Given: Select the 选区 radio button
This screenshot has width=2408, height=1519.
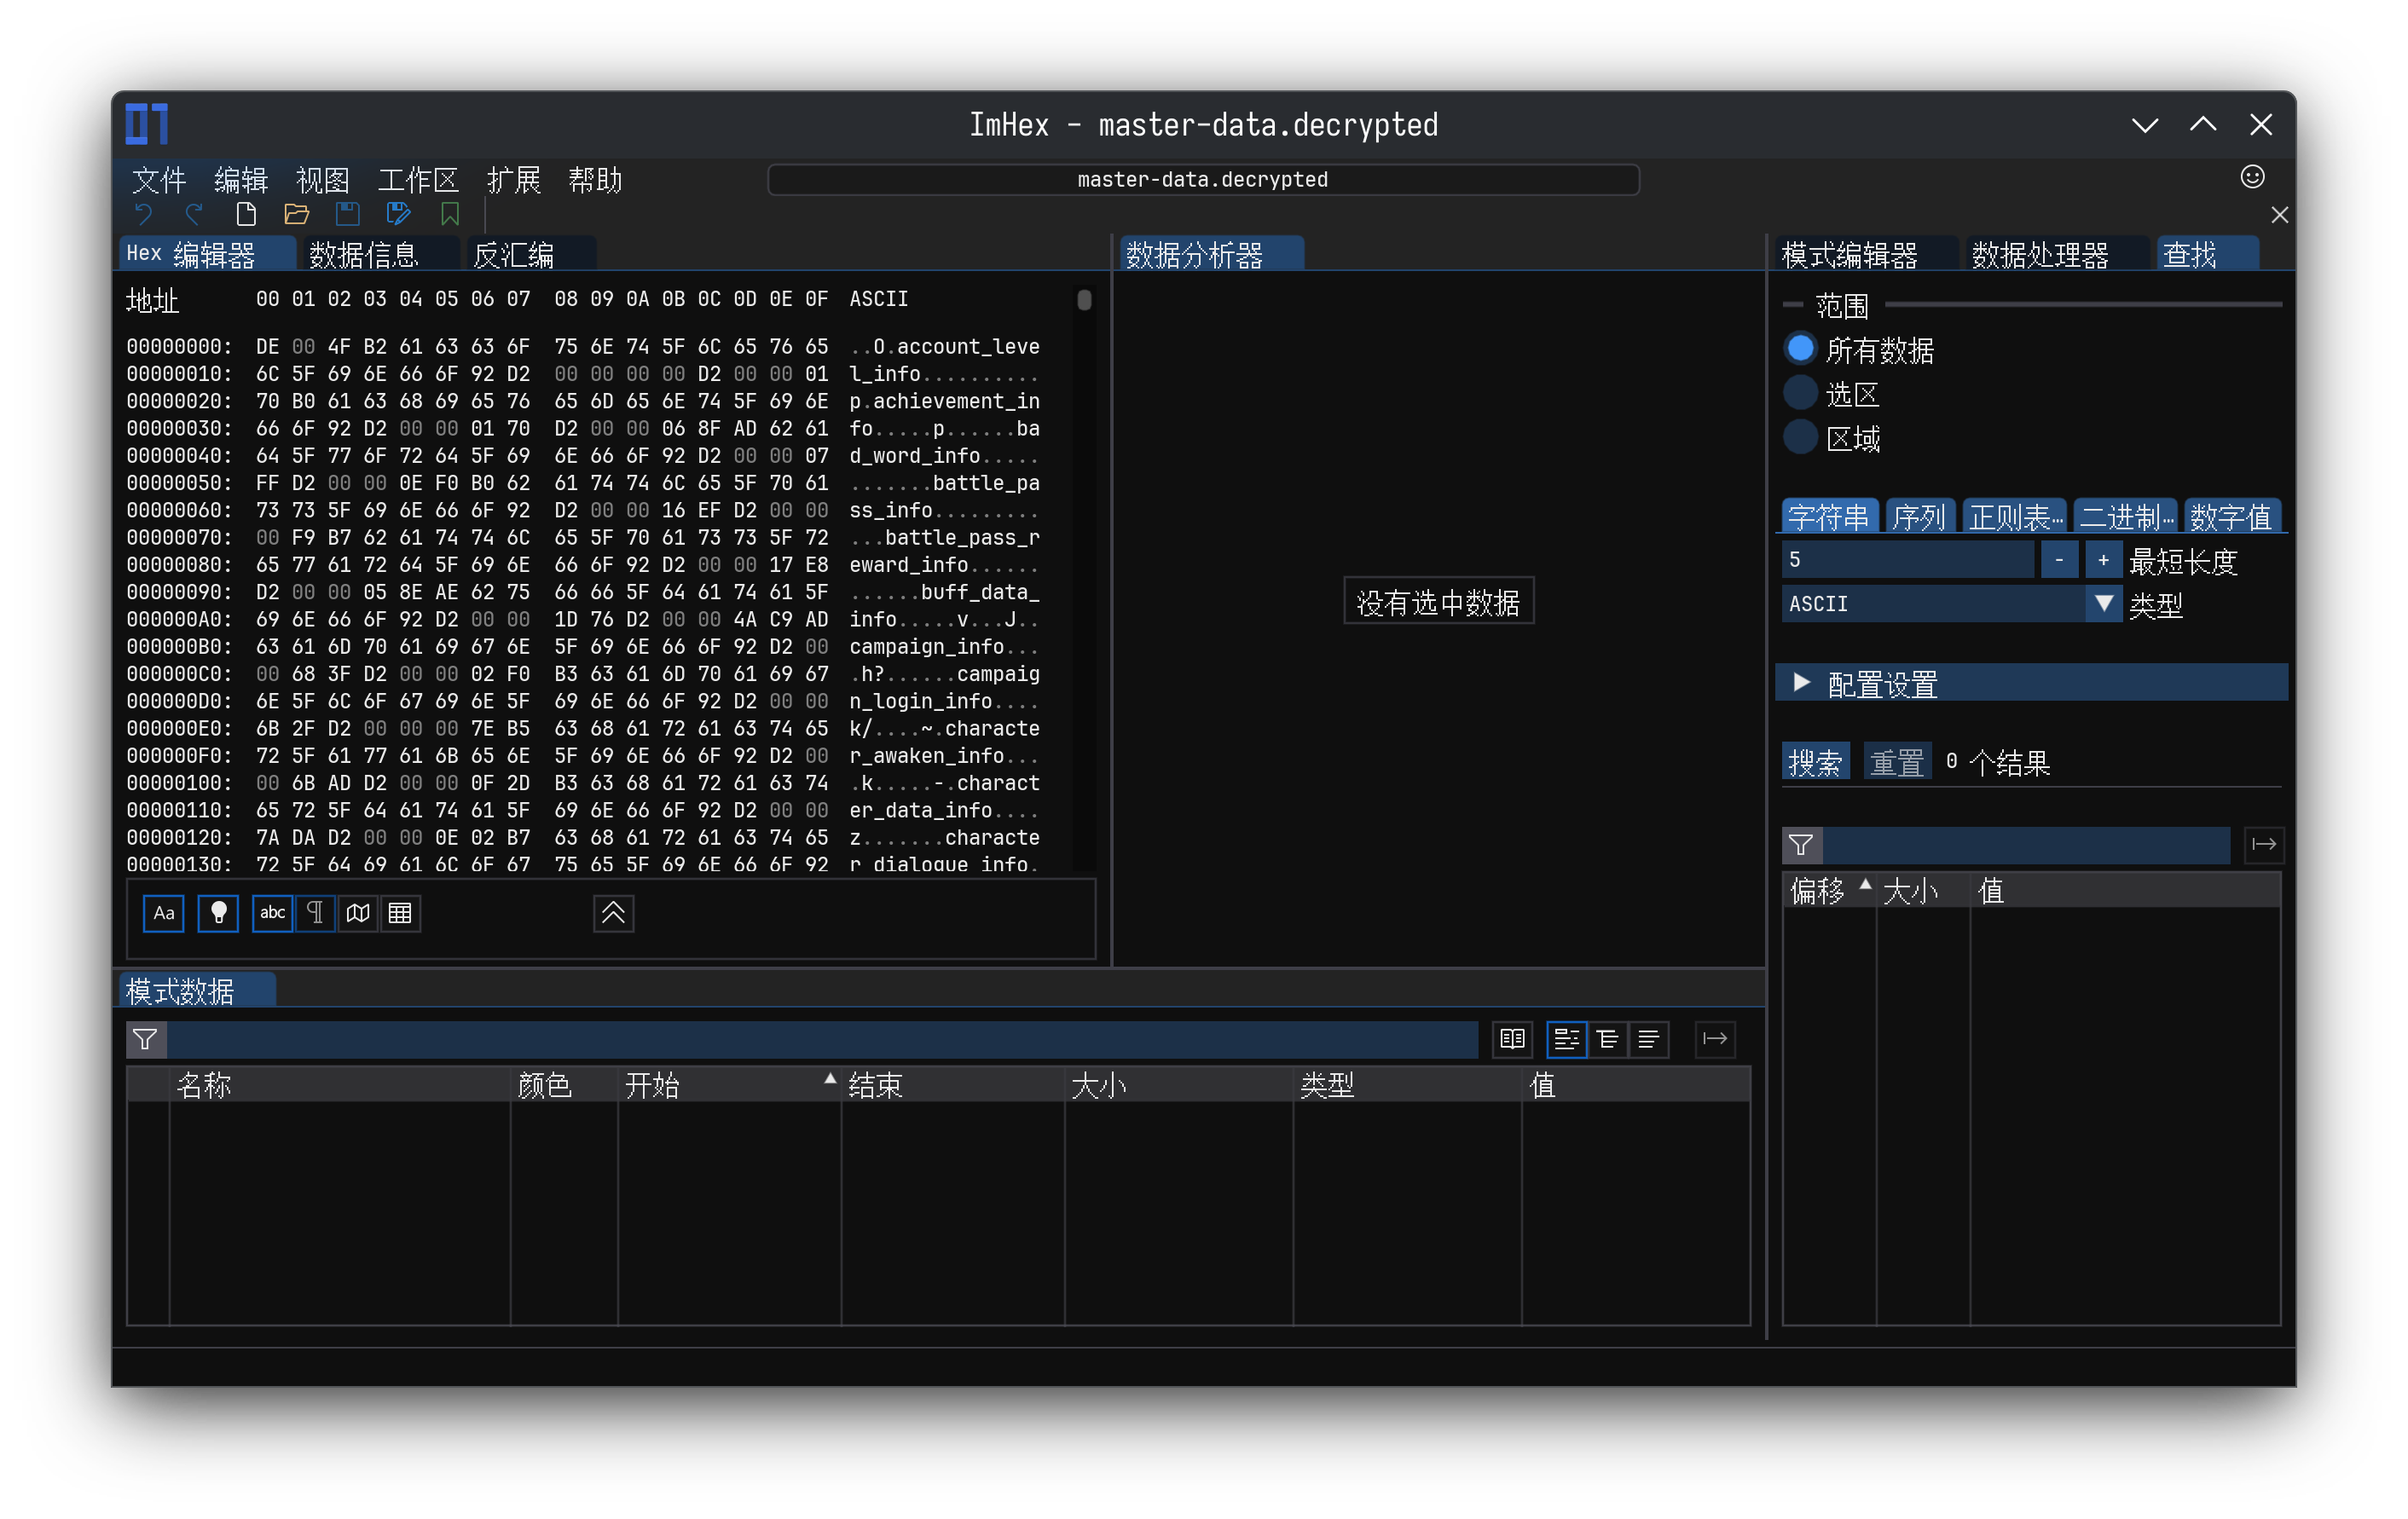Looking at the screenshot, I should [1800, 394].
